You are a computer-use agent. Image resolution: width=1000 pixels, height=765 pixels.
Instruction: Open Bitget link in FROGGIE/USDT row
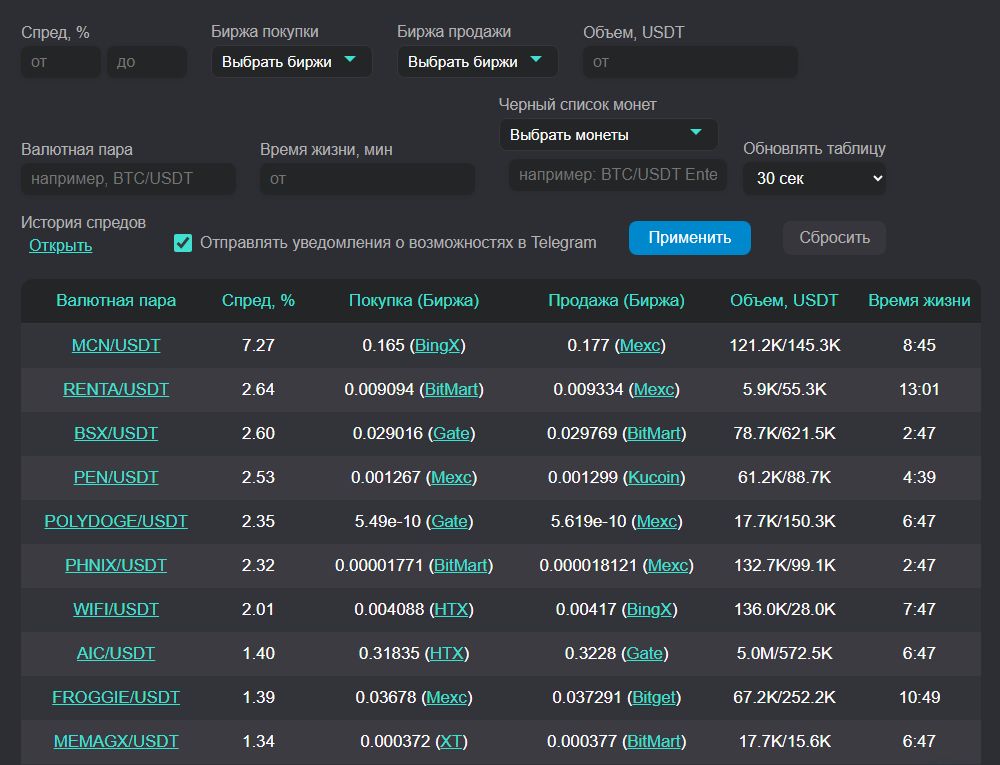pyautogui.click(x=655, y=698)
